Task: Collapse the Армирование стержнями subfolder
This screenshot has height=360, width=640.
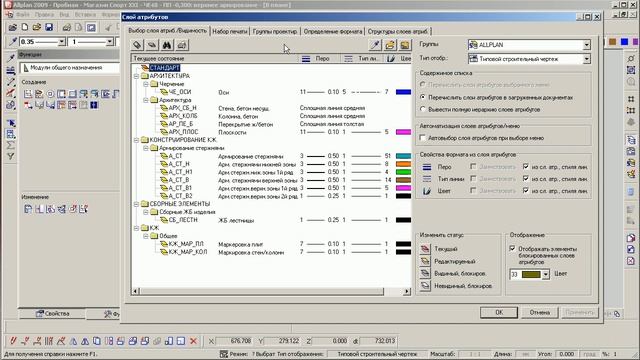Action: click(146, 148)
